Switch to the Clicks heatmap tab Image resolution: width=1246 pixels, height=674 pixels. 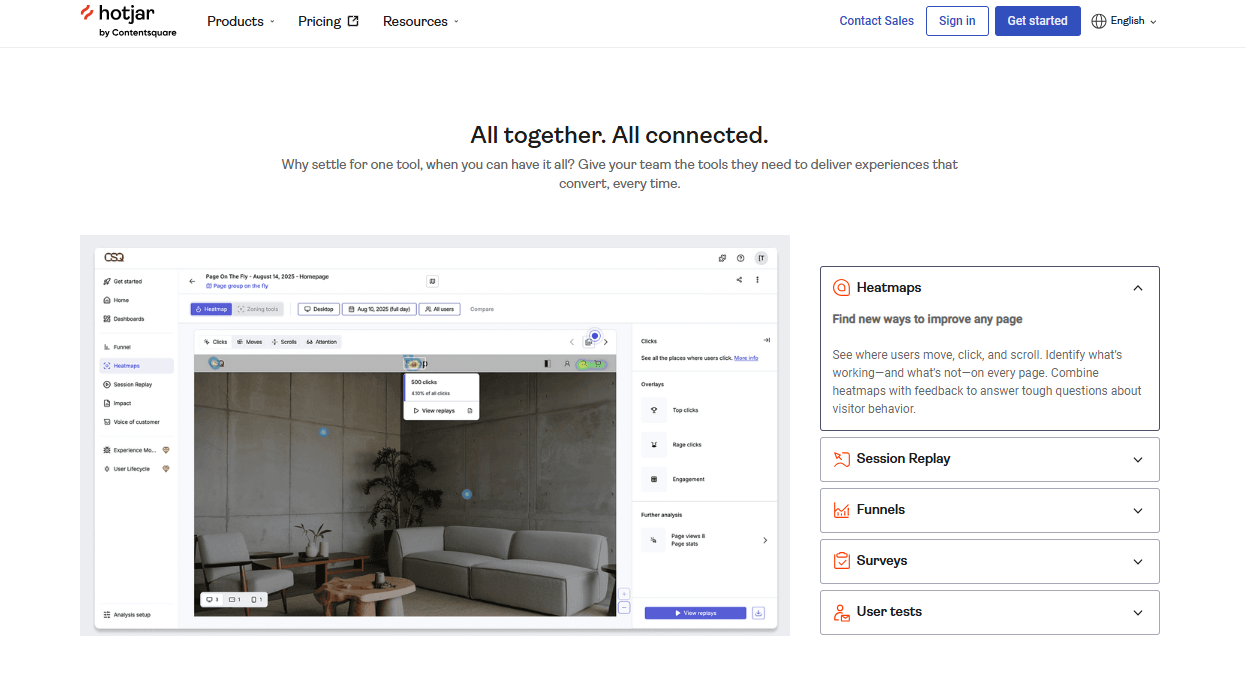(216, 342)
